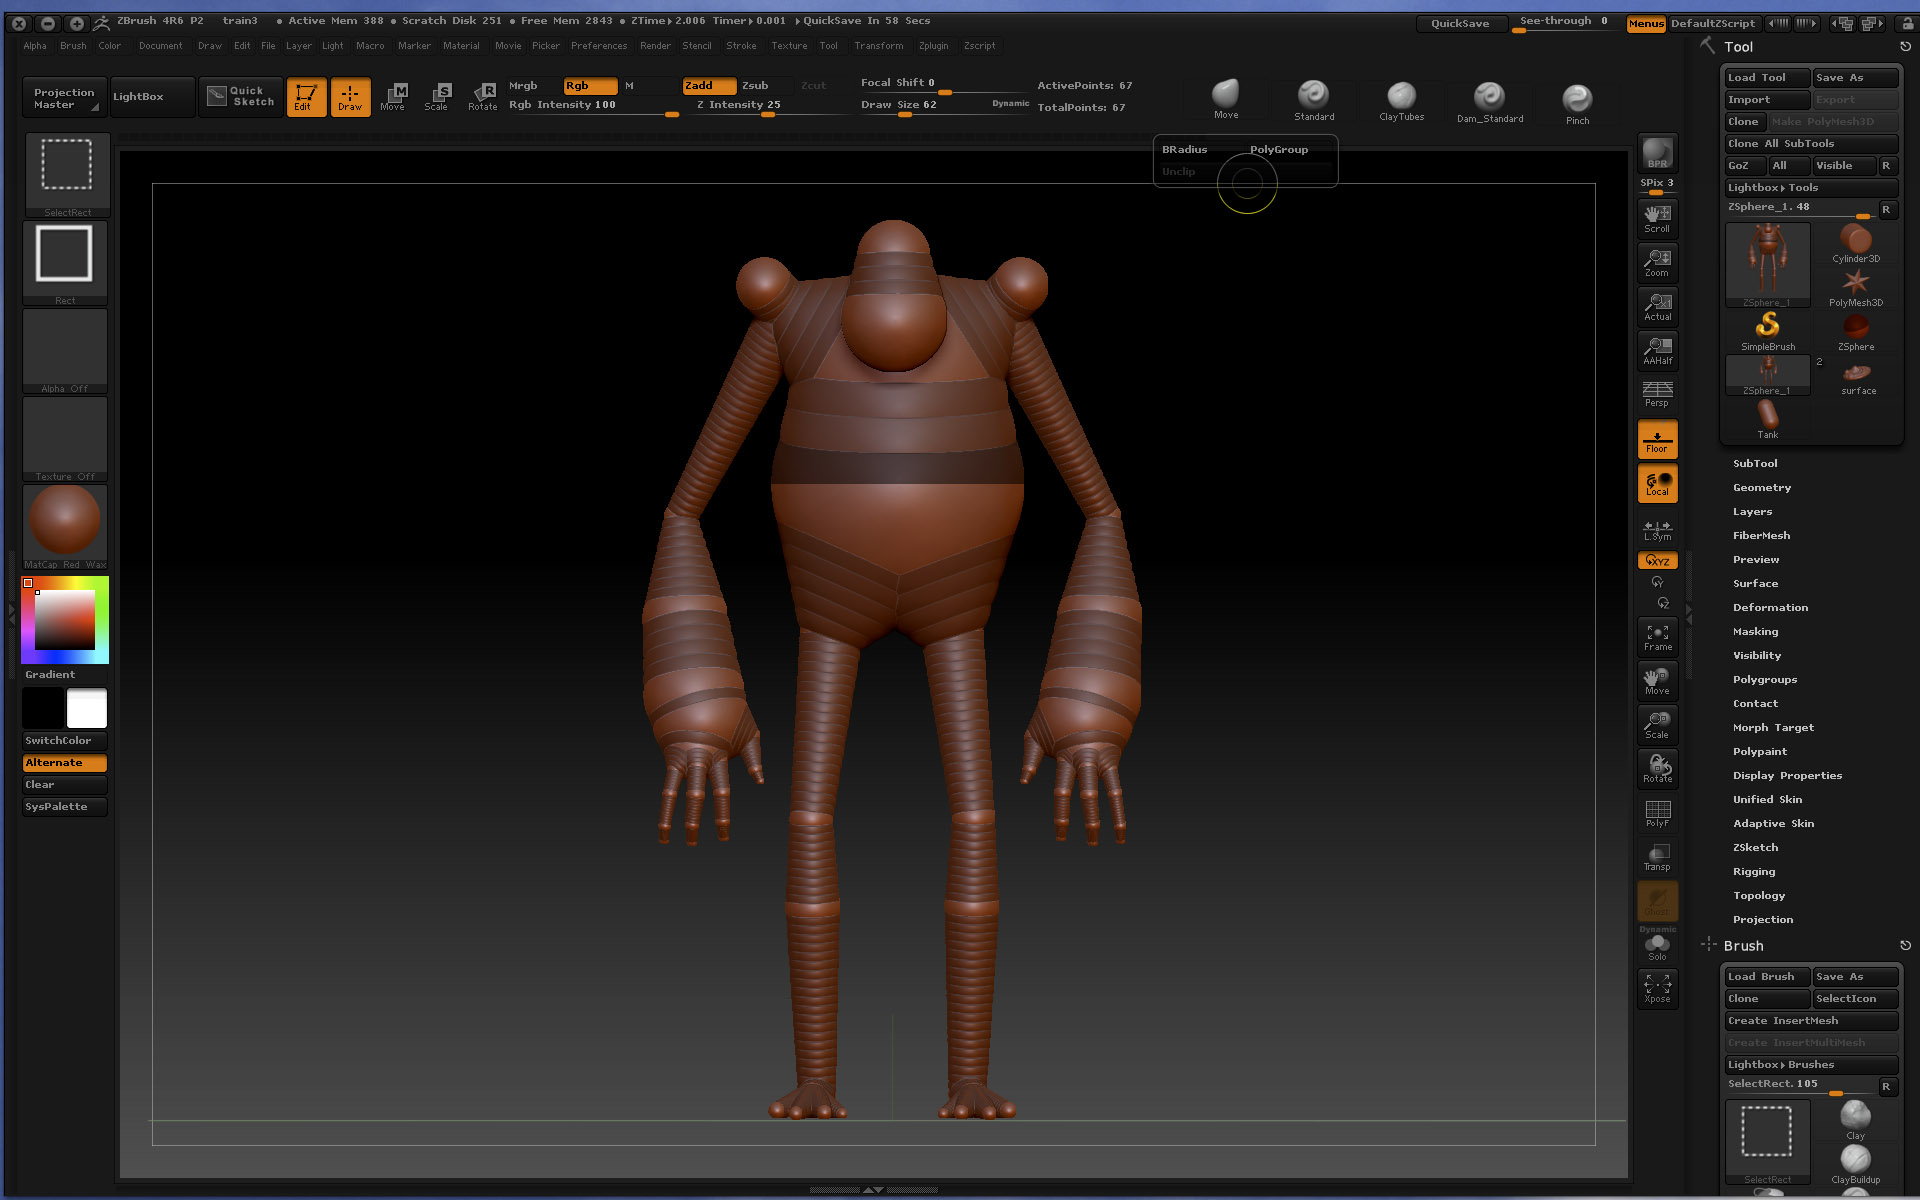Toggle Local transformations
The height and width of the screenshot is (1200, 1920).
(x=1657, y=483)
